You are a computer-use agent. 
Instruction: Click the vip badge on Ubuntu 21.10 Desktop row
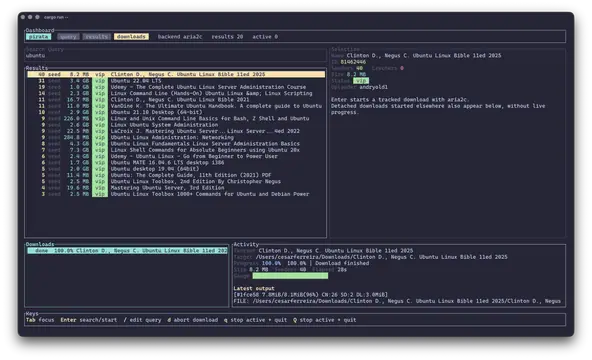pyautogui.click(x=100, y=112)
